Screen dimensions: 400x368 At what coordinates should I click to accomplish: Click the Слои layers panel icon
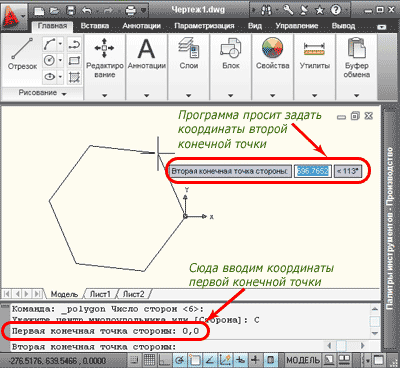coord(189,48)
